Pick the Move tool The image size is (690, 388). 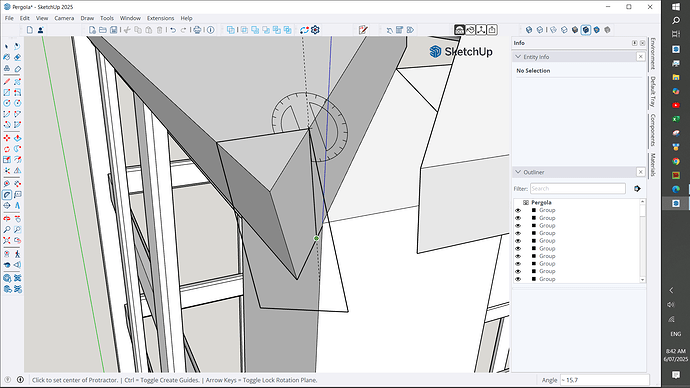pyautogui.click(x=7, y=138)
